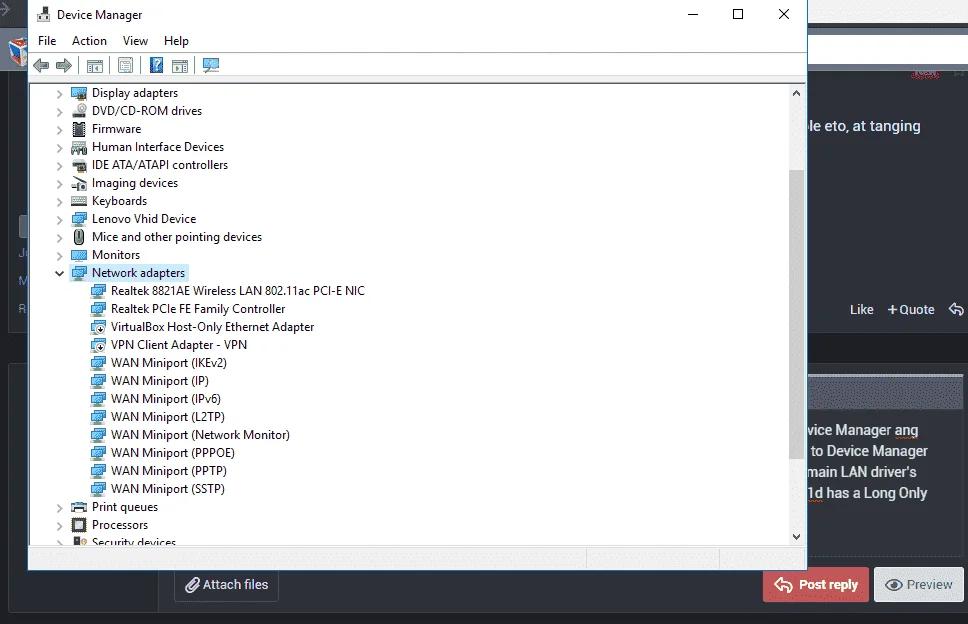
Task: Open the Action menu
Action: coord(90,41)
